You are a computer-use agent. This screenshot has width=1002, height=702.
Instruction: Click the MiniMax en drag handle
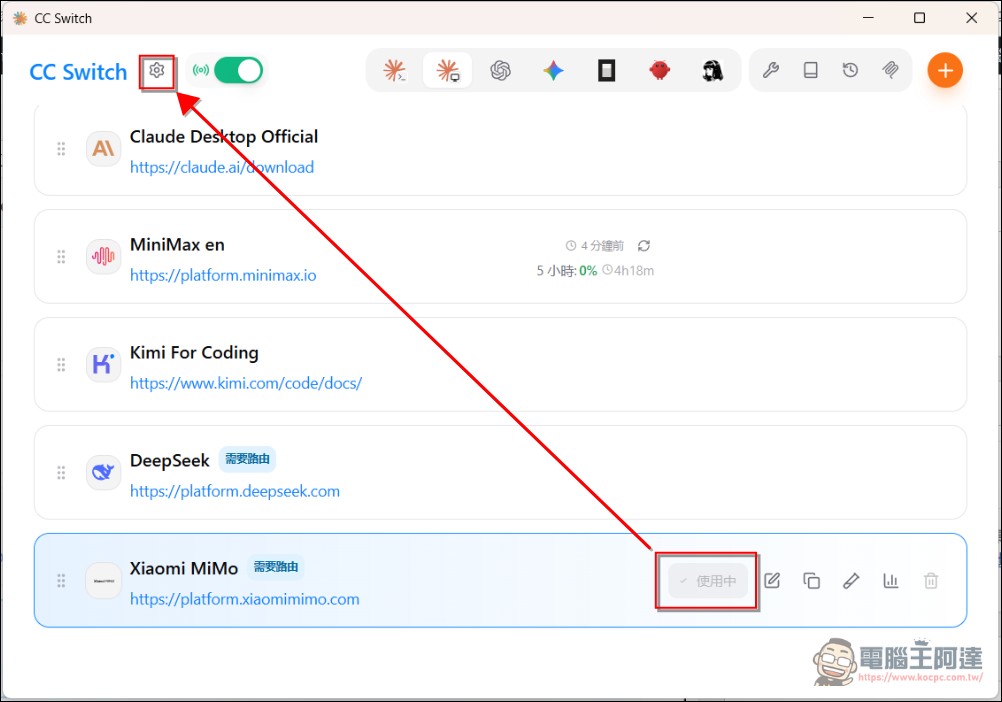click(x=61, y=257)
